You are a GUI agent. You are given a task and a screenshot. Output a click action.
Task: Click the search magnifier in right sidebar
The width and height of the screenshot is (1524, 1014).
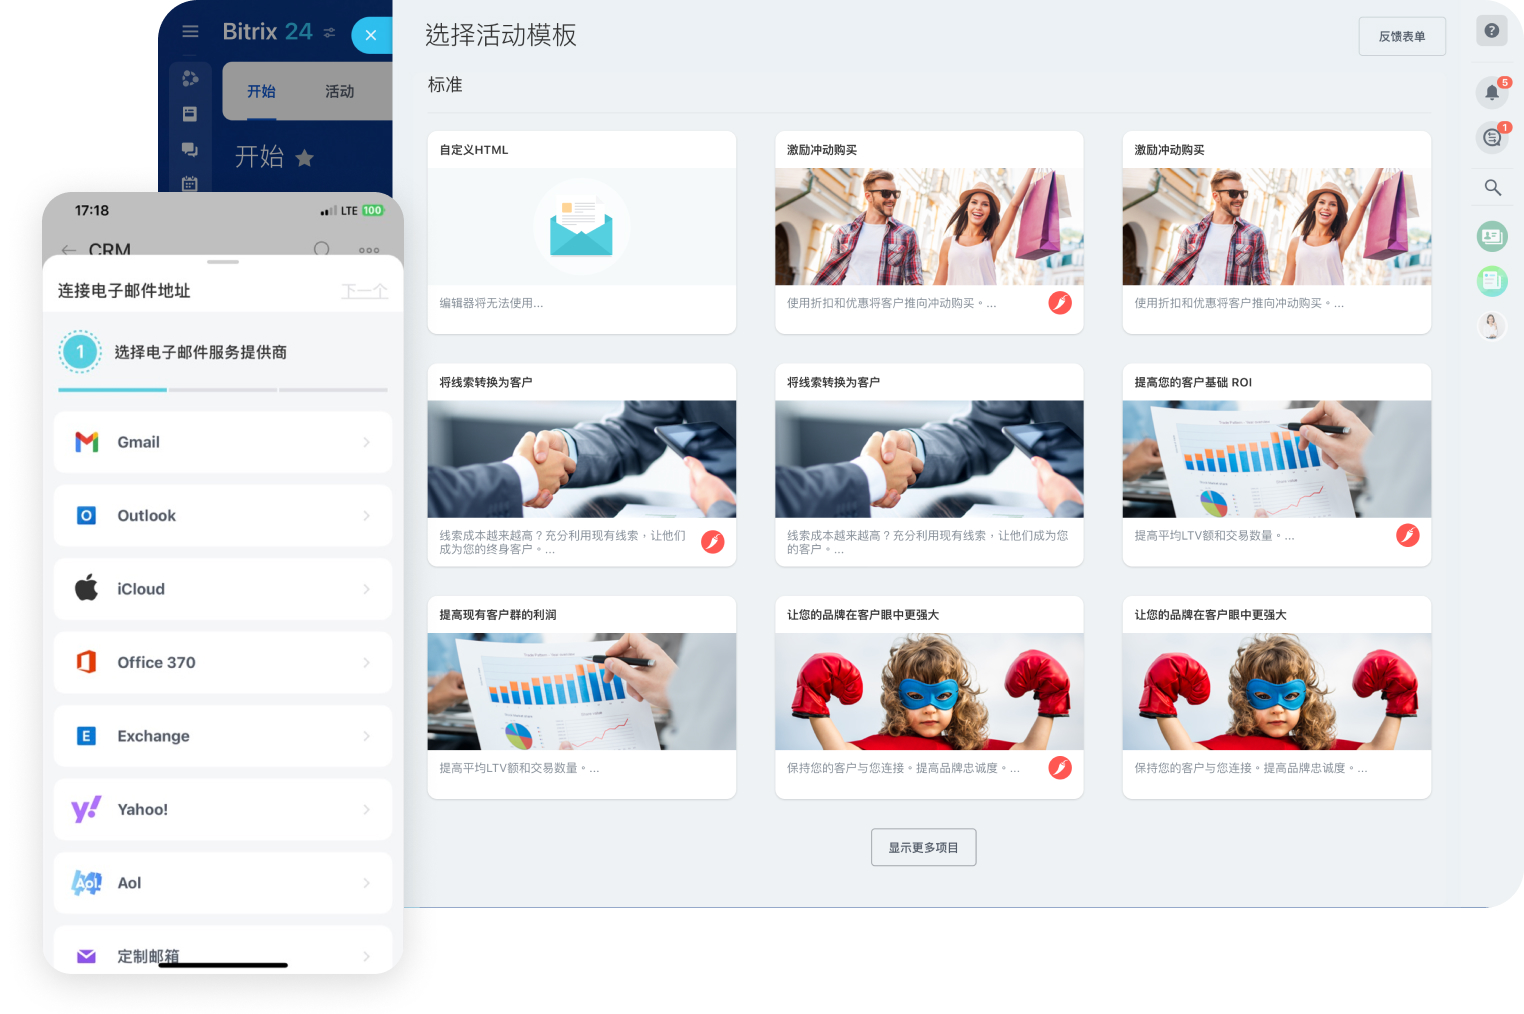point(1492,188)
